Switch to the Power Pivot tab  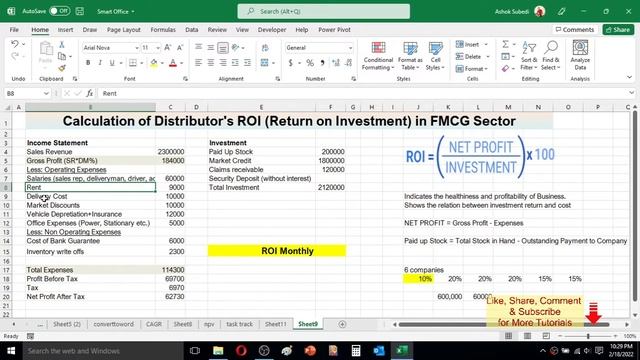point(334,30)
